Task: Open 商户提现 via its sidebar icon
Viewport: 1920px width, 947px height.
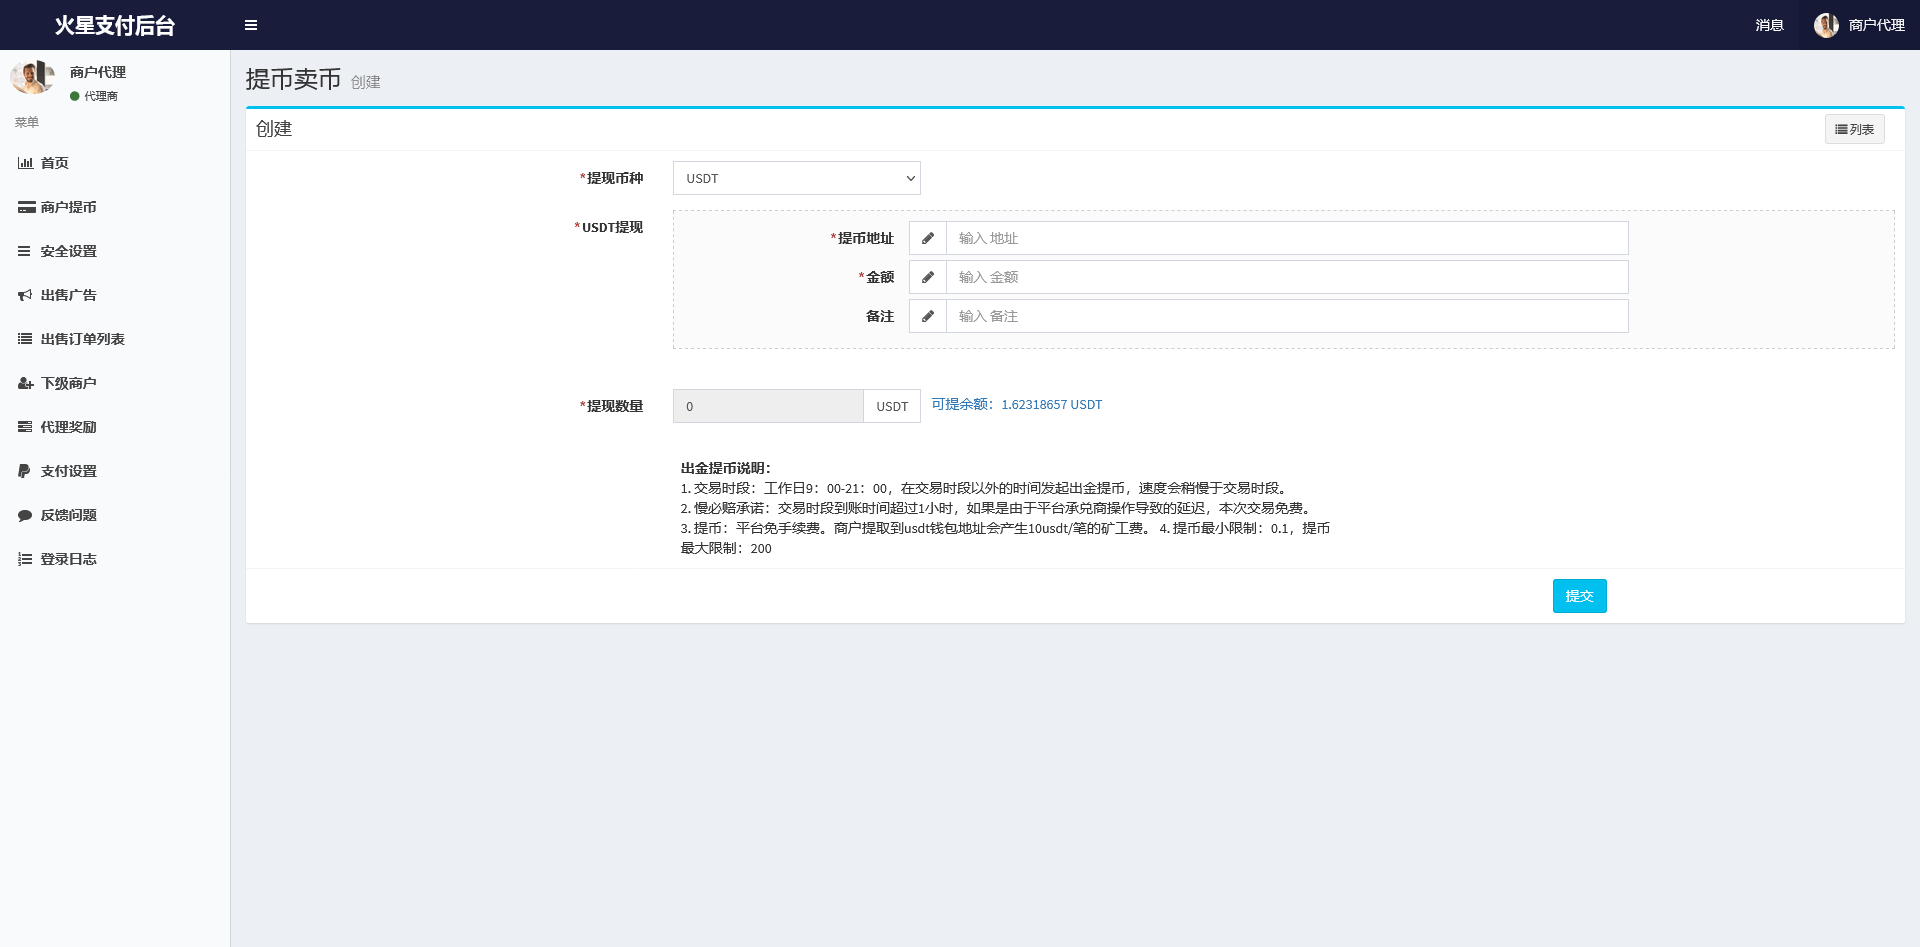Action: [x=26, y=207]
